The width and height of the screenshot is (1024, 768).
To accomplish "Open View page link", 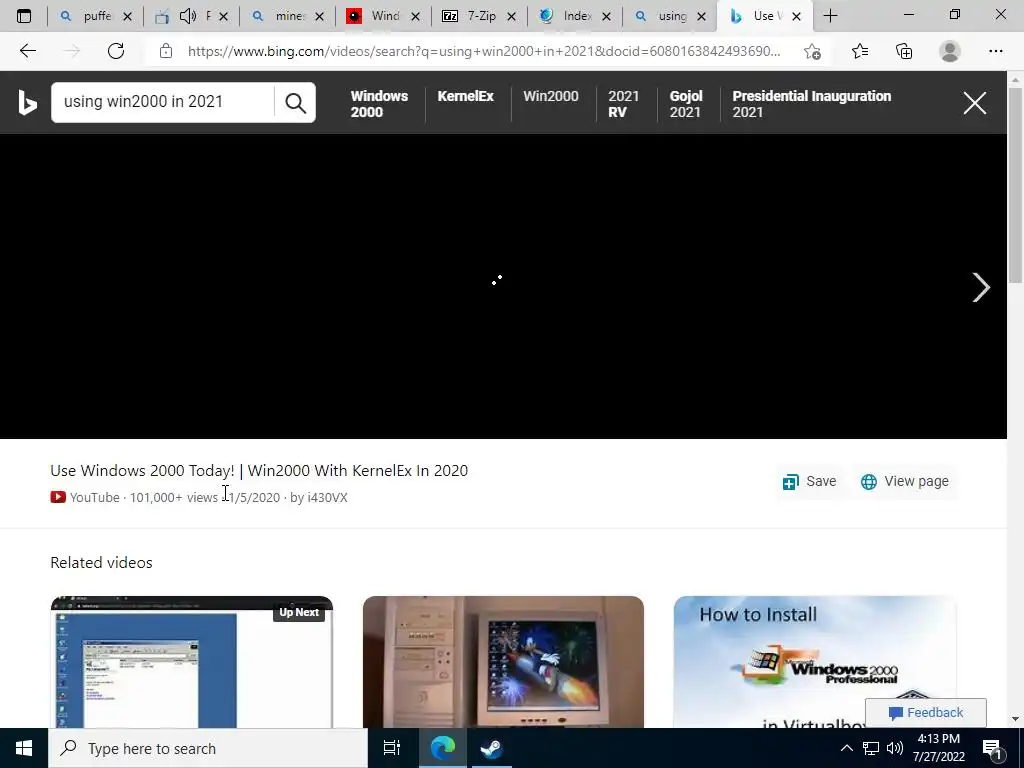I will [904, 481].
